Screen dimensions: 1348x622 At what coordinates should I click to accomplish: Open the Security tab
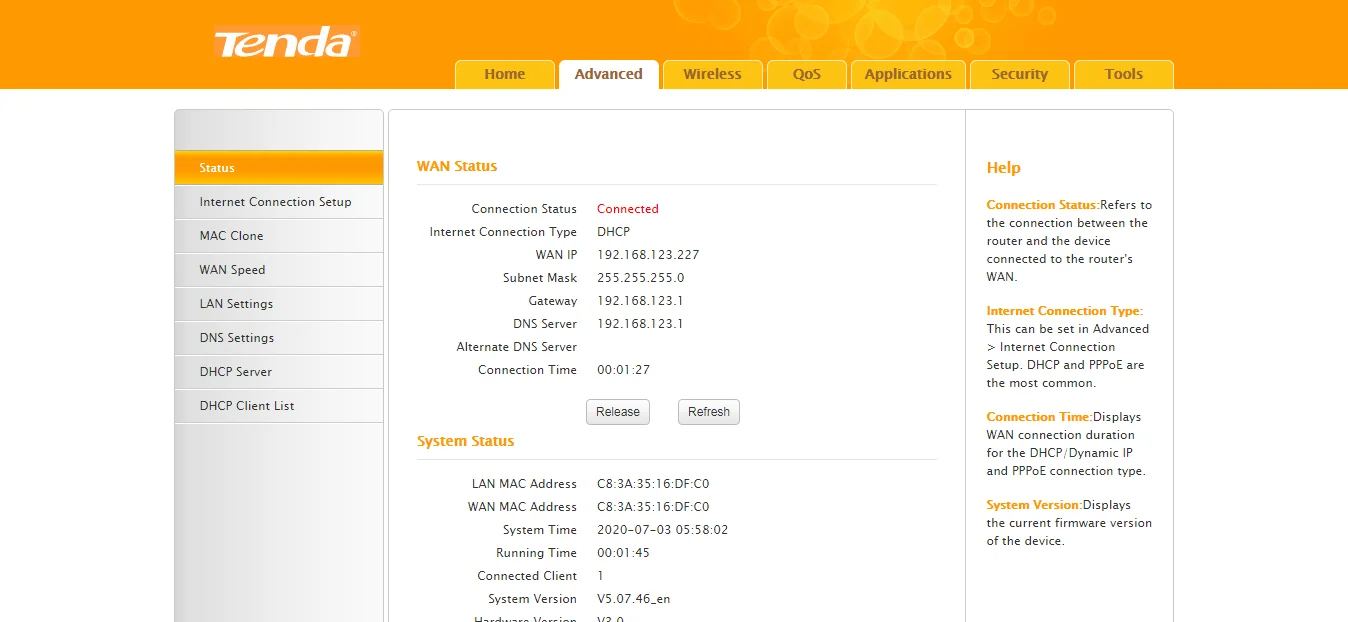tap(1019, 74)
